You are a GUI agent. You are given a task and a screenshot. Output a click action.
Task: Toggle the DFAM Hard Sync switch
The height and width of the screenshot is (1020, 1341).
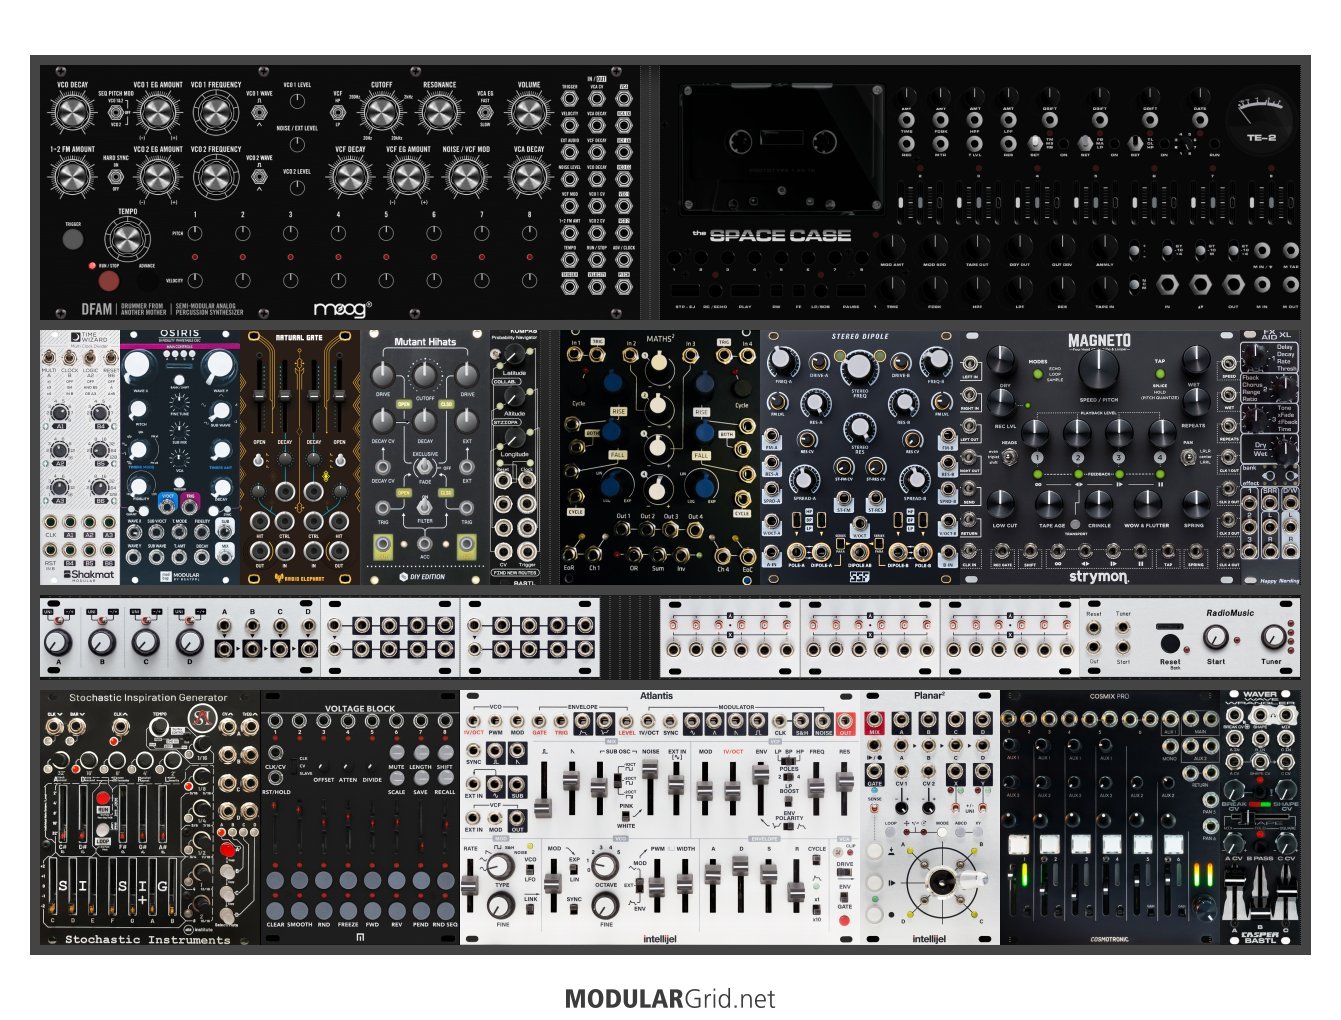pos(115,177)
